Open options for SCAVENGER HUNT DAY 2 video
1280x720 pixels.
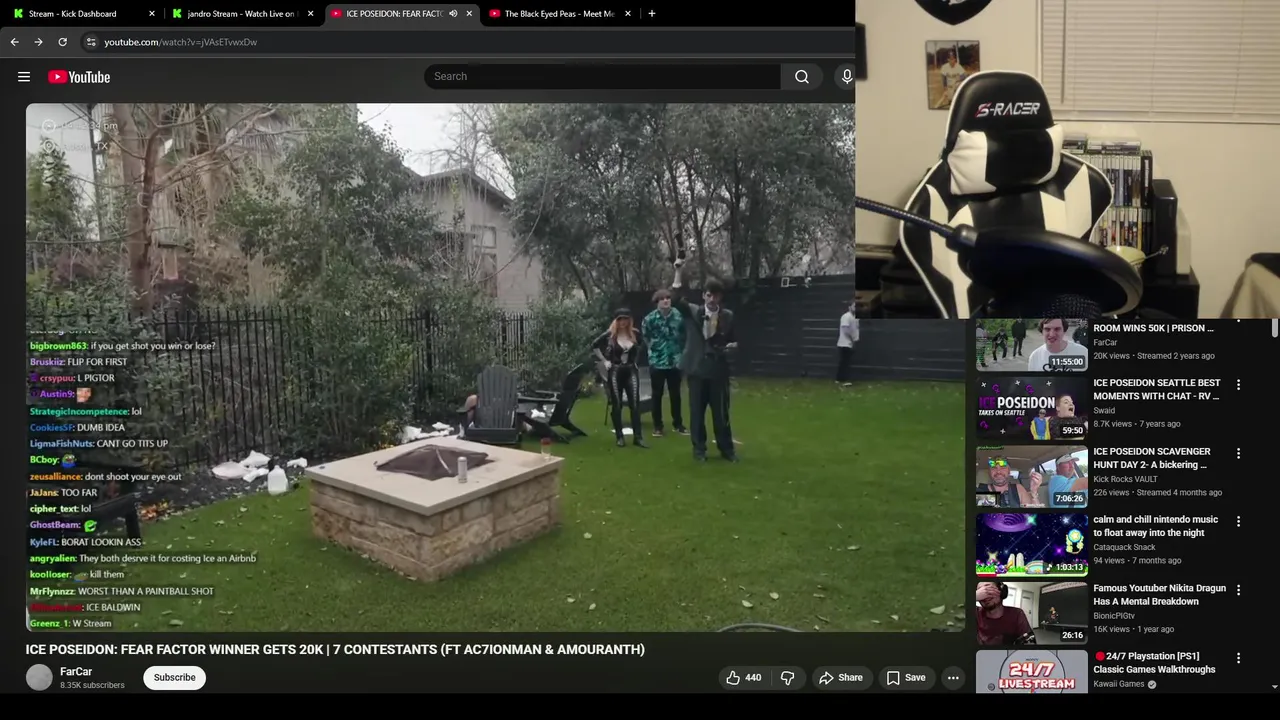click(1238, 453)
